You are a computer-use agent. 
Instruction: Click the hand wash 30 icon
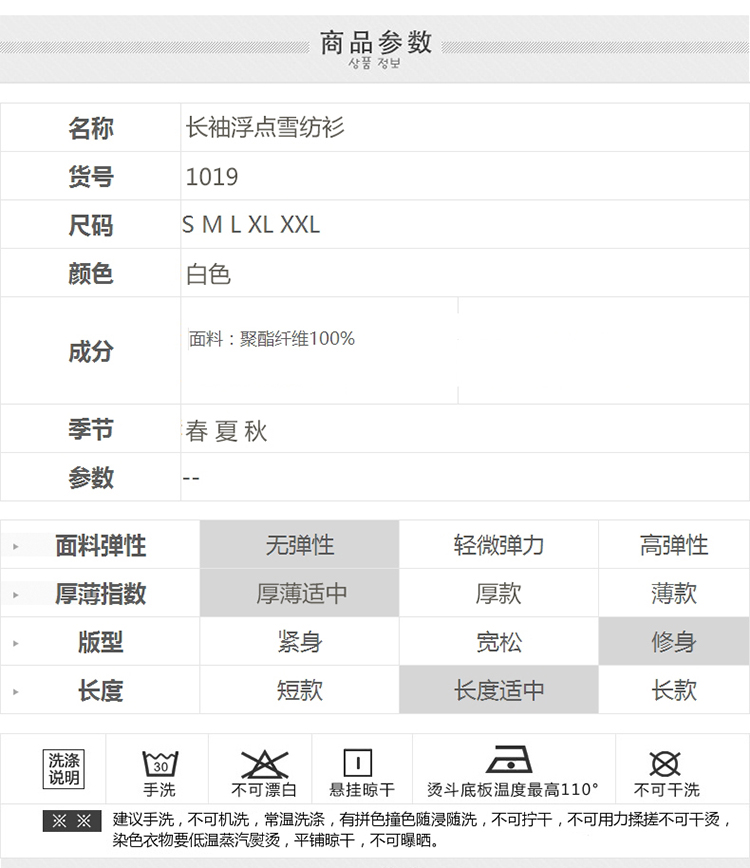pos(159,764)
